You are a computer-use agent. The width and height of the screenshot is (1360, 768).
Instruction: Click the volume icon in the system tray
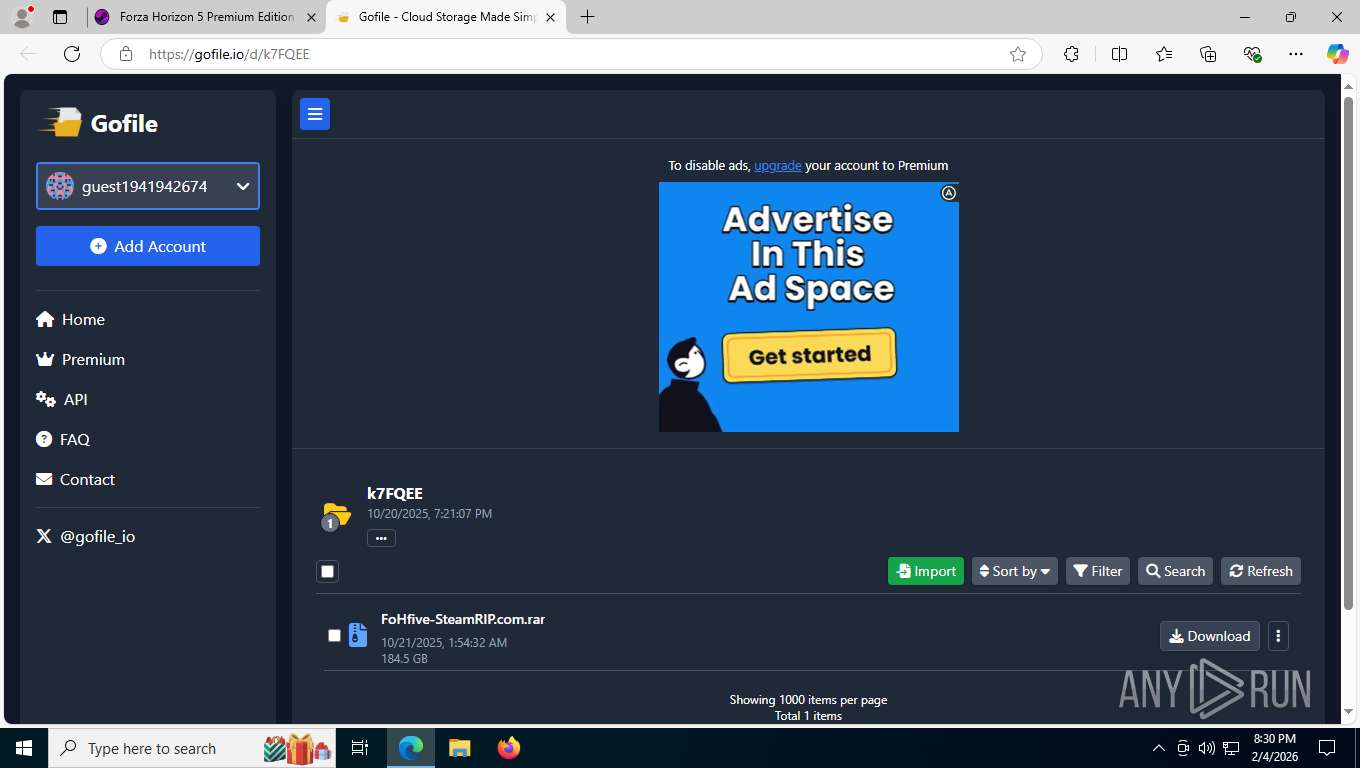pos(1206,748)
